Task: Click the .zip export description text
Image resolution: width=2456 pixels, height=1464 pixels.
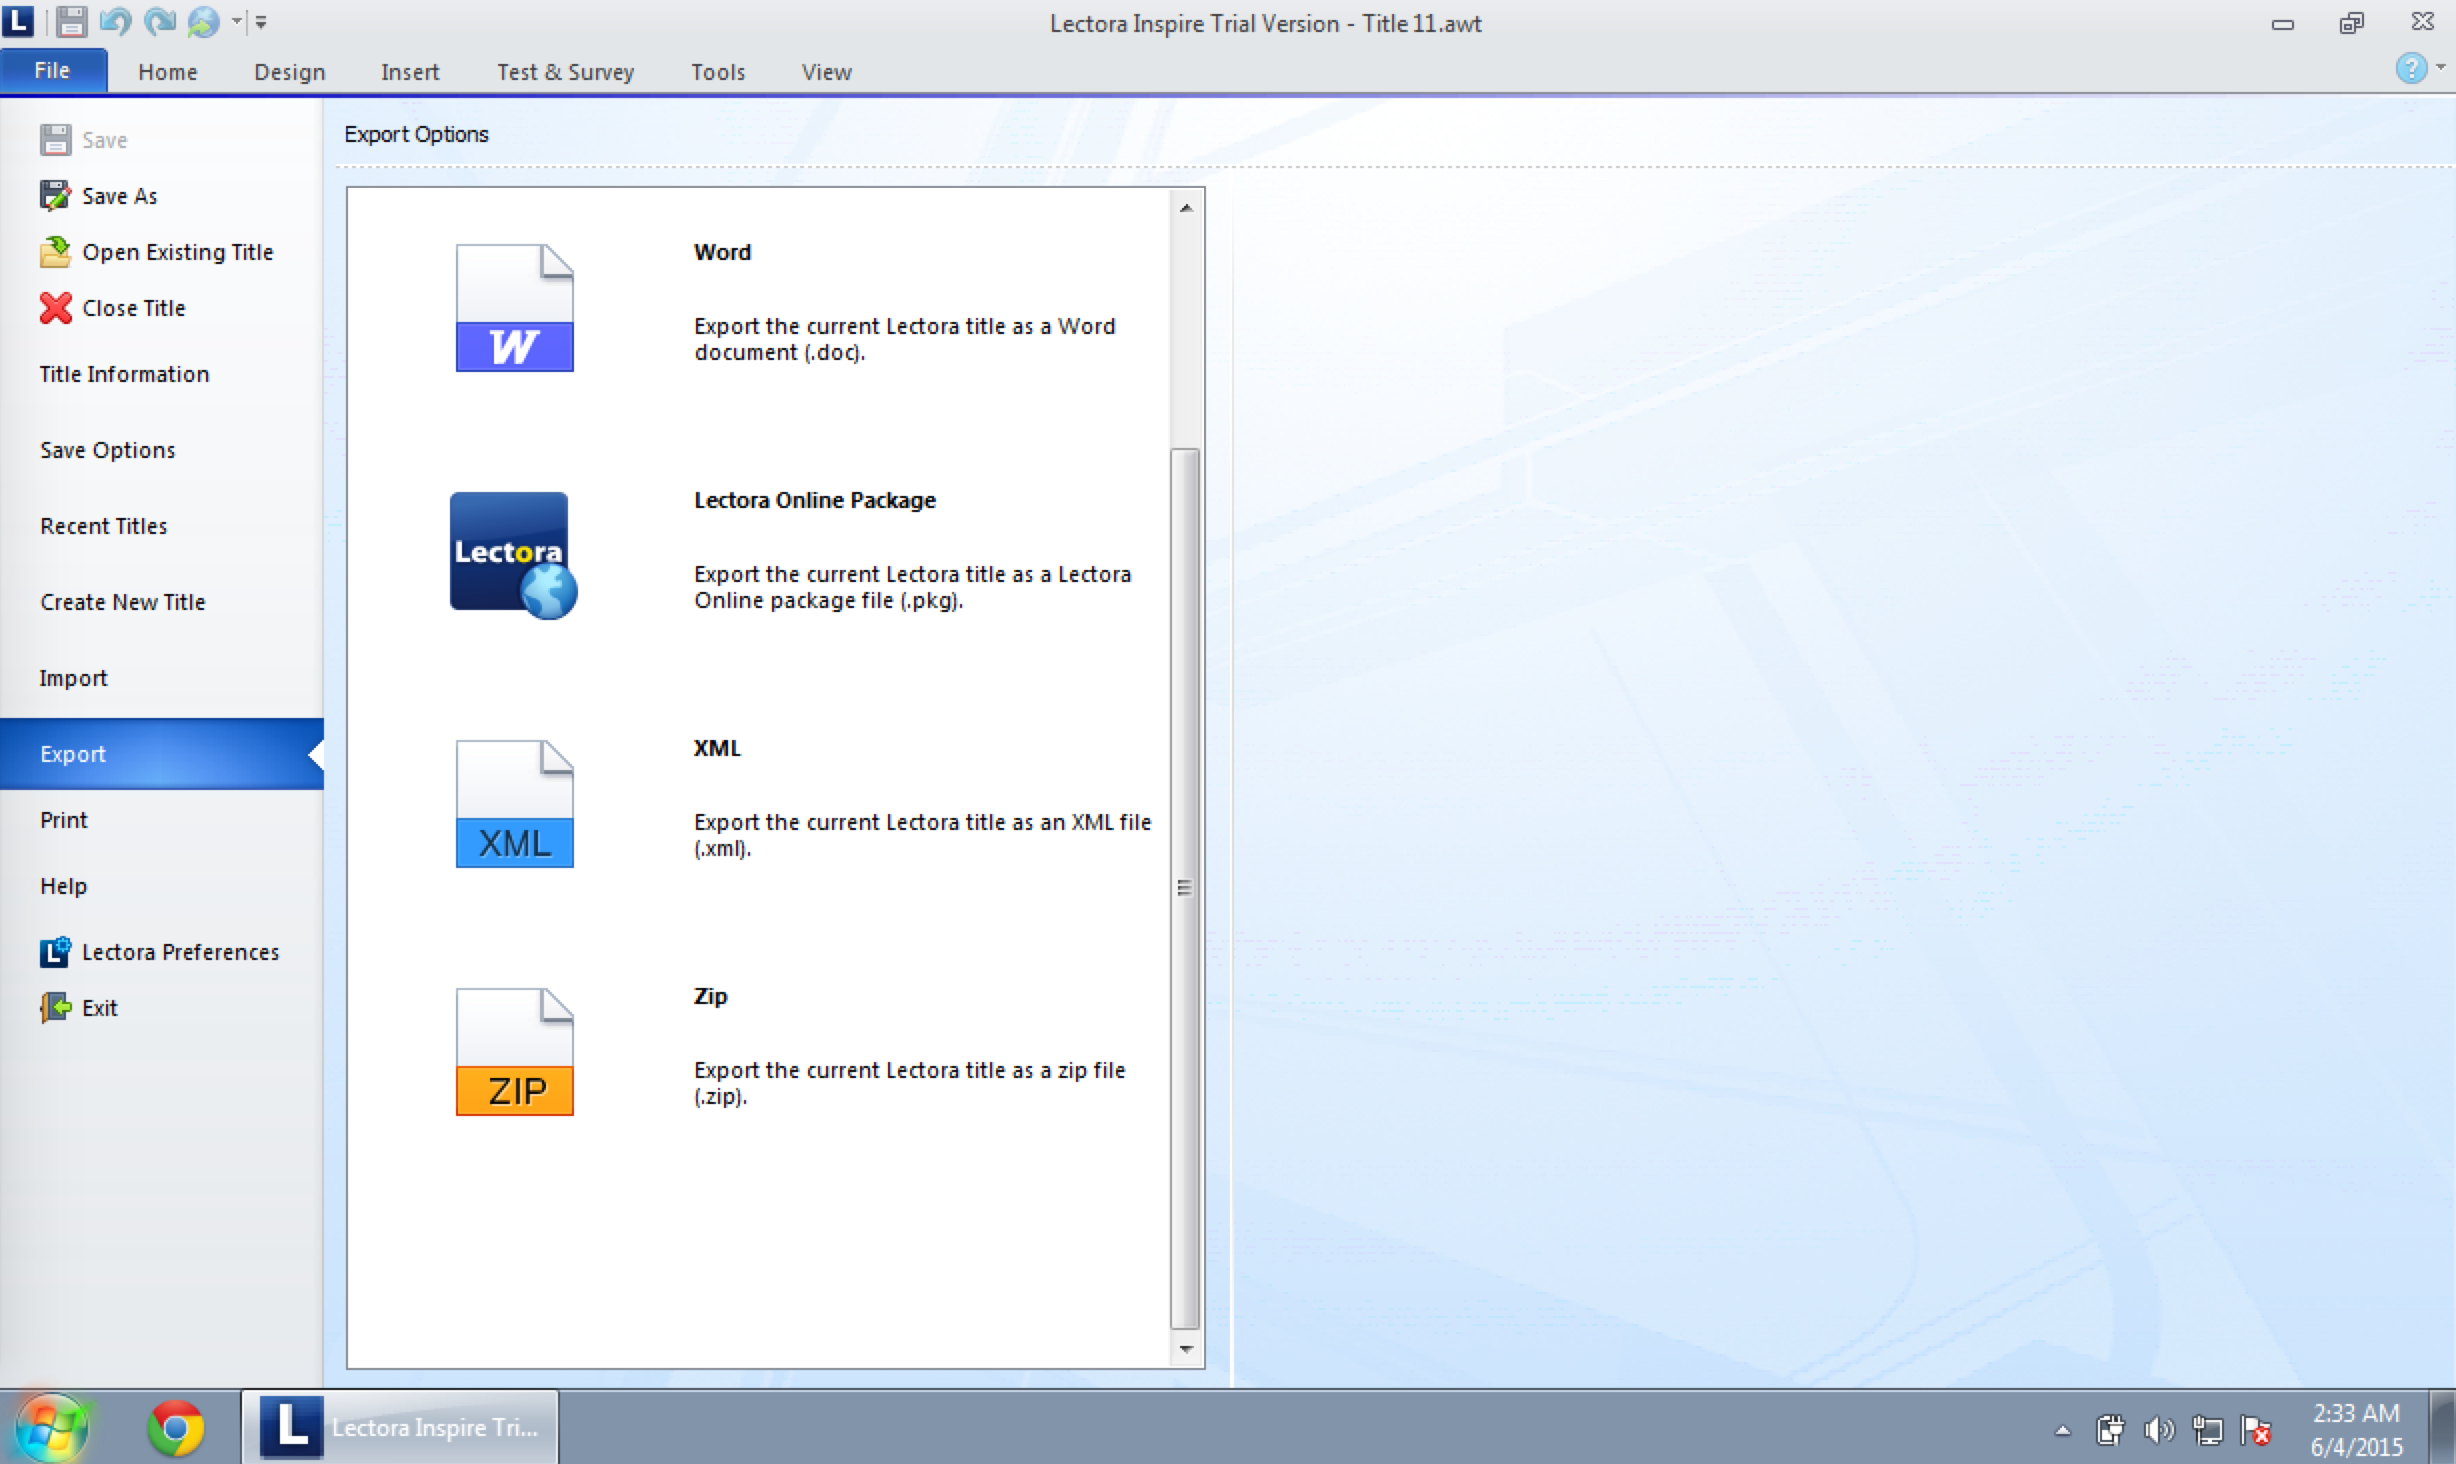Action: [910, 1083]
